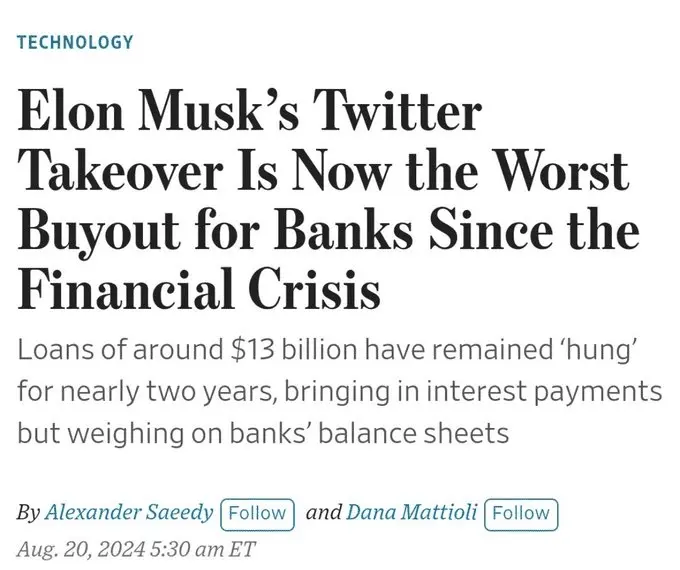Image resolution: width=680 pixels, height=570 pixels.
Task: Follow author Dana Mattioli
Action: pos(520,513)
